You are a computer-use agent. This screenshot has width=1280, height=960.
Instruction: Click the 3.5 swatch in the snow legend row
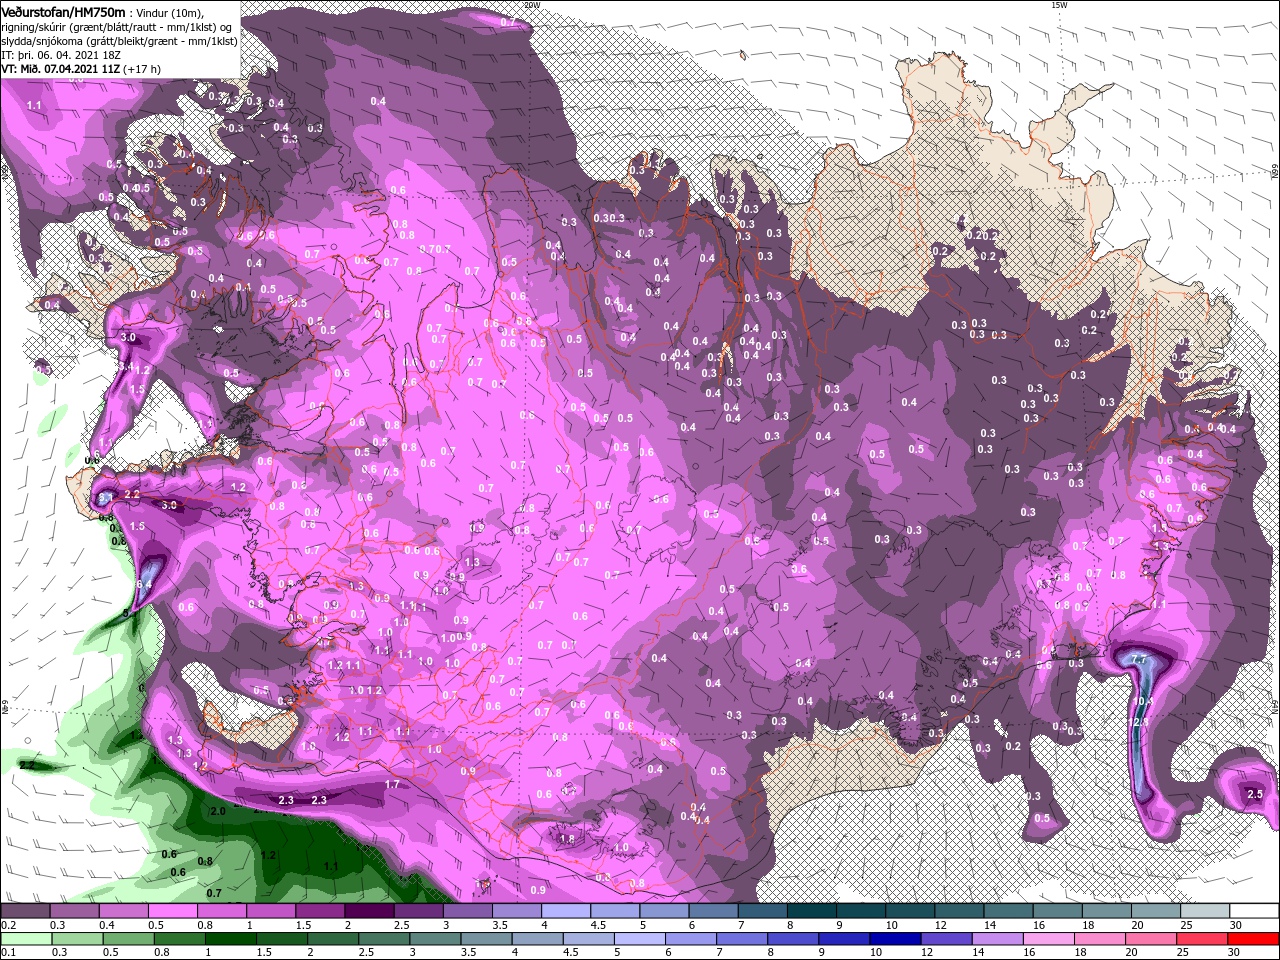coord(516,911)
